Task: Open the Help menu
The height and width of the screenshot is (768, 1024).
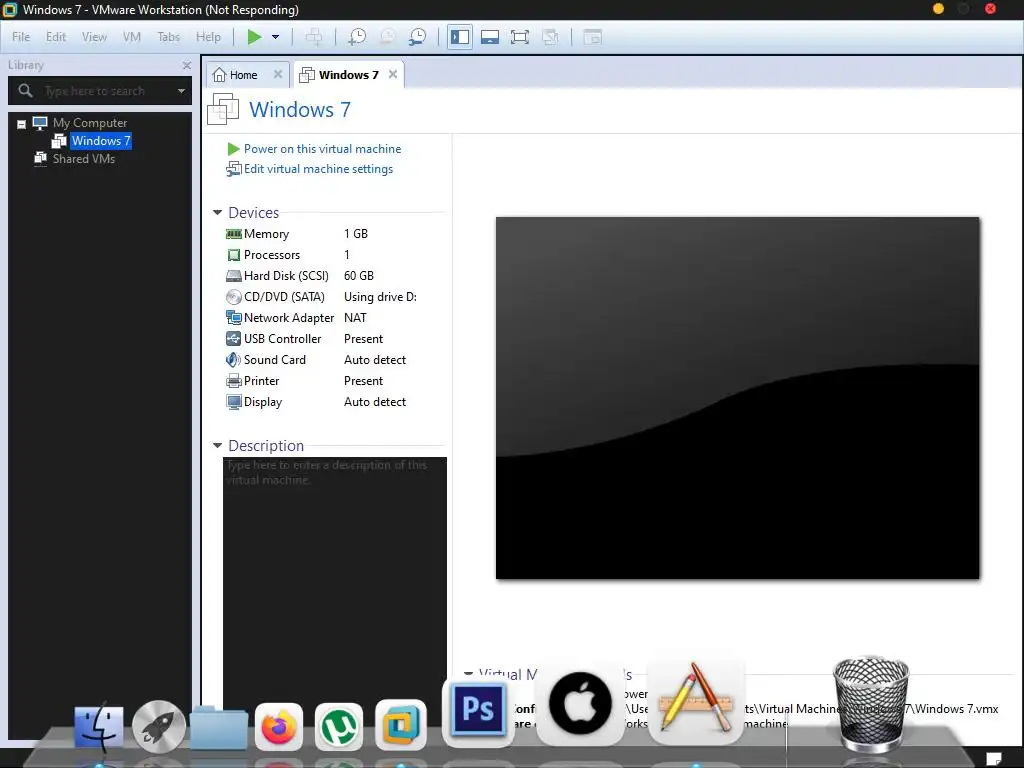Action: (x=208, y=37)
